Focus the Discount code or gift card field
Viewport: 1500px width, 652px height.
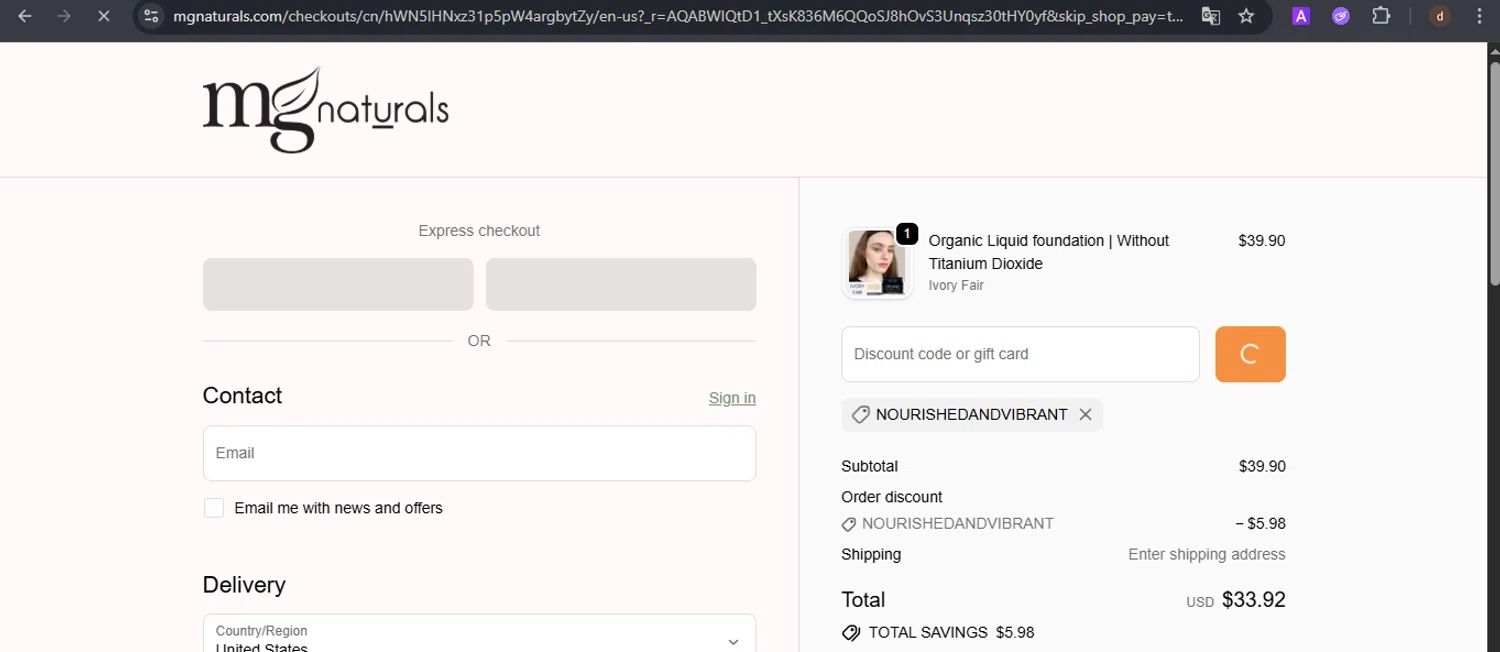click(1020, 354)
